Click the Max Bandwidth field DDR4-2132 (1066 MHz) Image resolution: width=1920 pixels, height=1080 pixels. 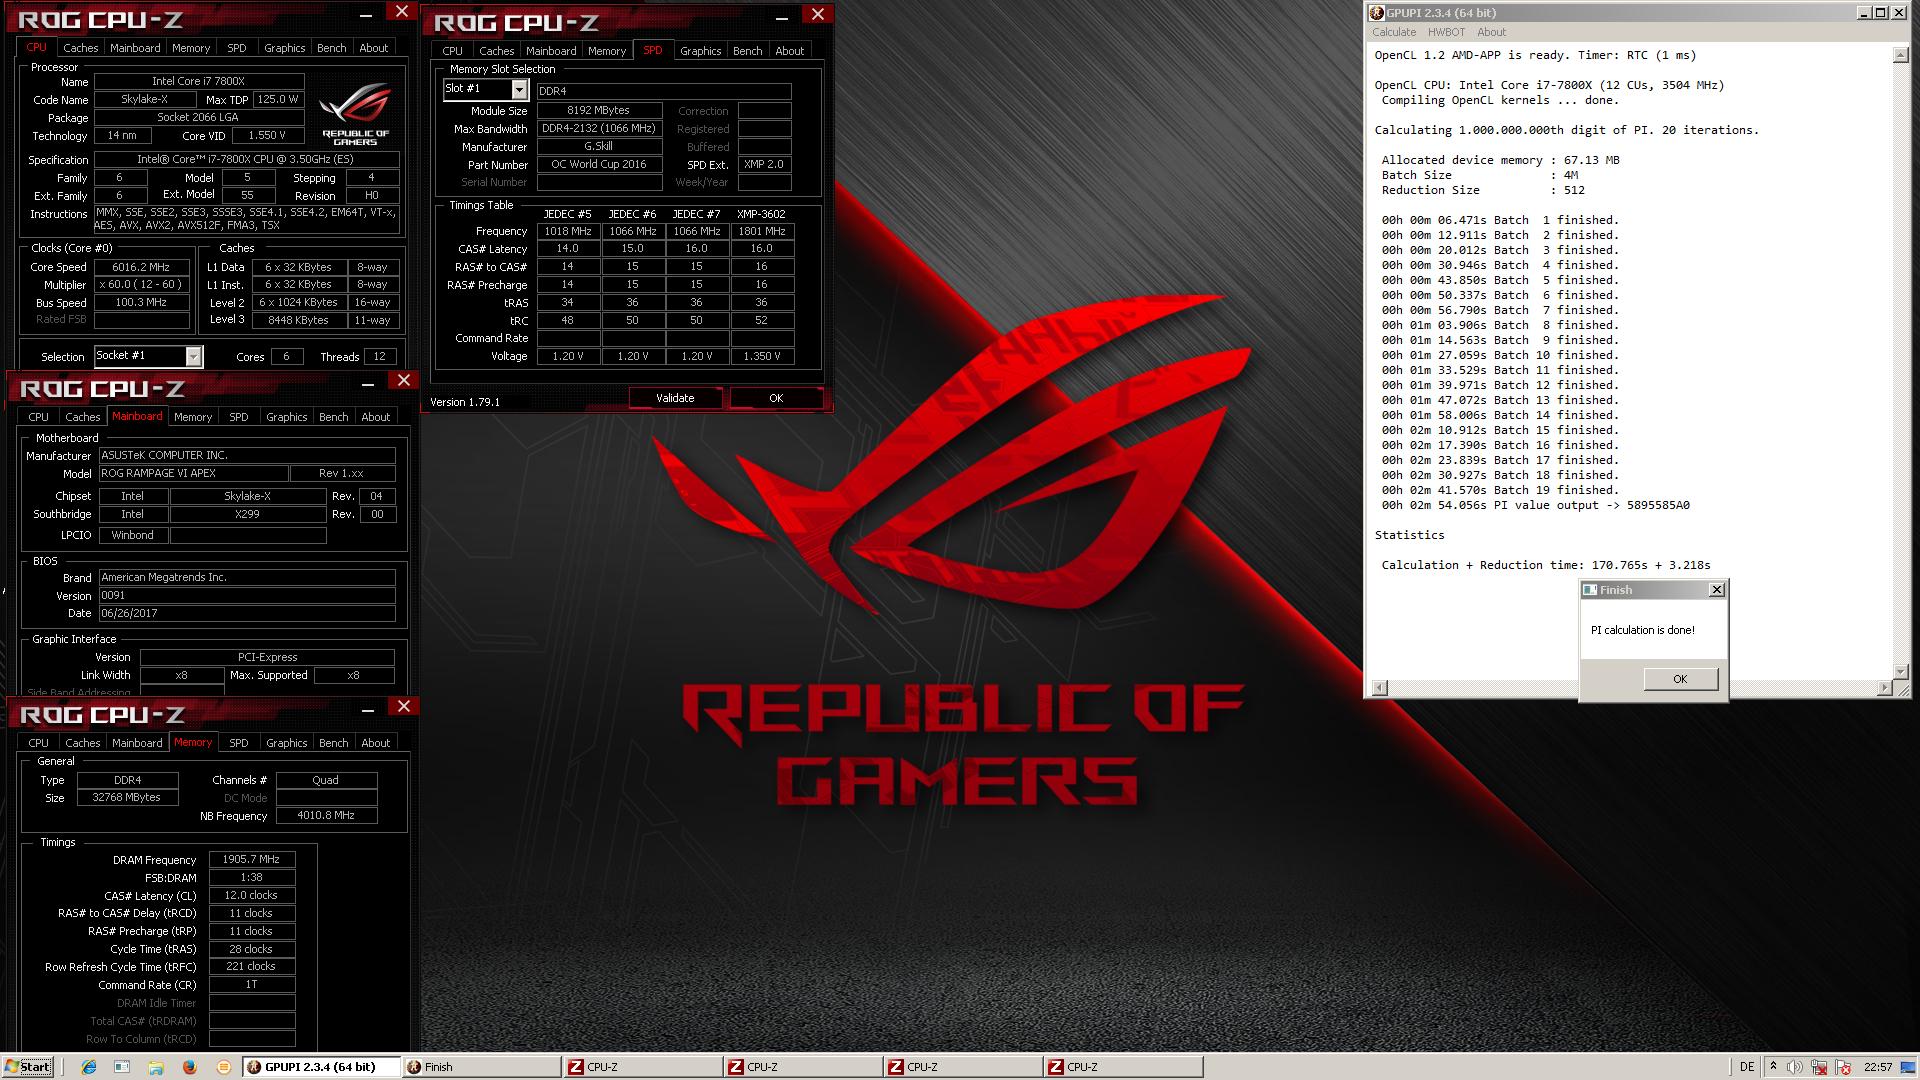pos(599,128)
